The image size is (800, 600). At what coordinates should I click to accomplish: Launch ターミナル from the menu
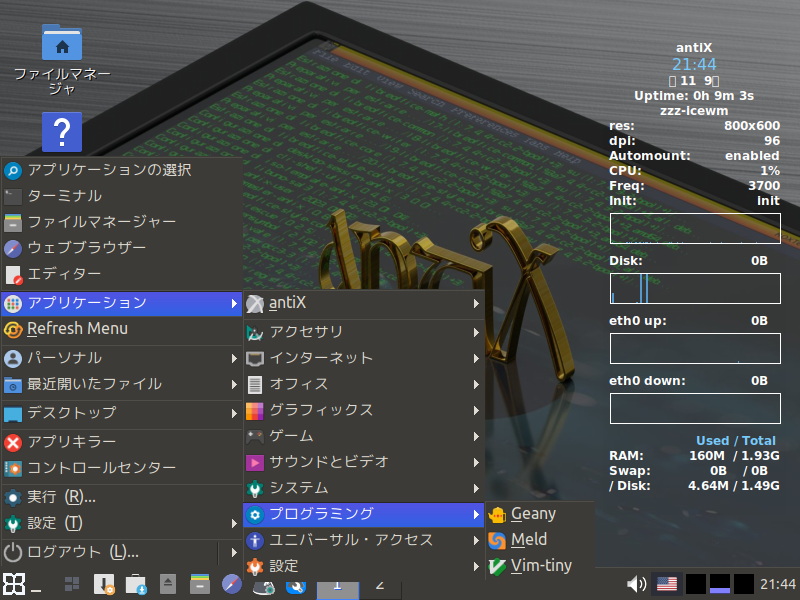point(121,196)
